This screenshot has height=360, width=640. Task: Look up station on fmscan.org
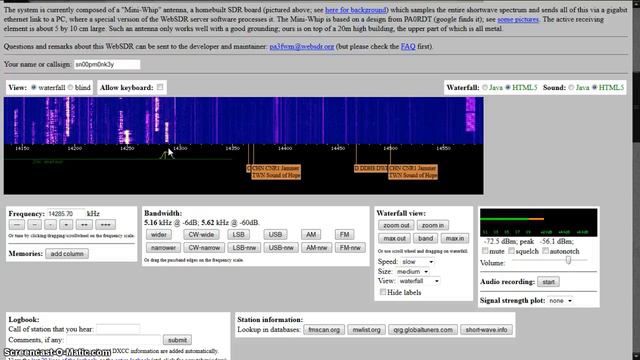[x=324, y=329]
